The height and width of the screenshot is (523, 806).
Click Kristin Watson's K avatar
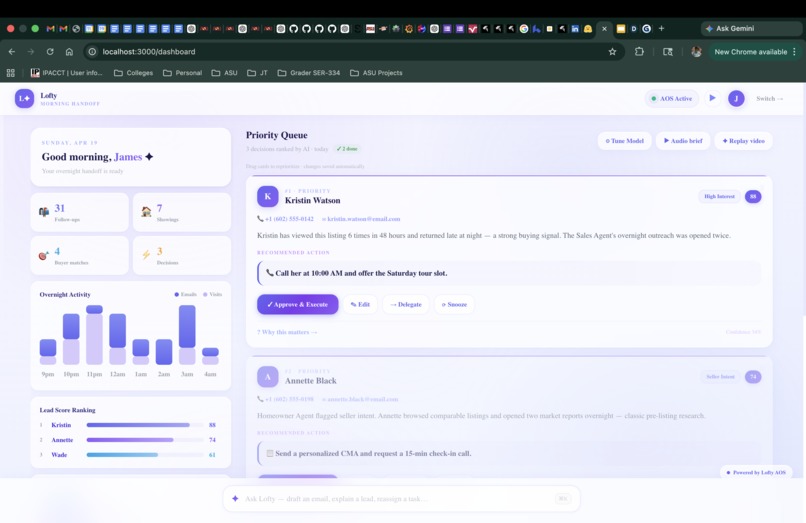pos(268,196)
